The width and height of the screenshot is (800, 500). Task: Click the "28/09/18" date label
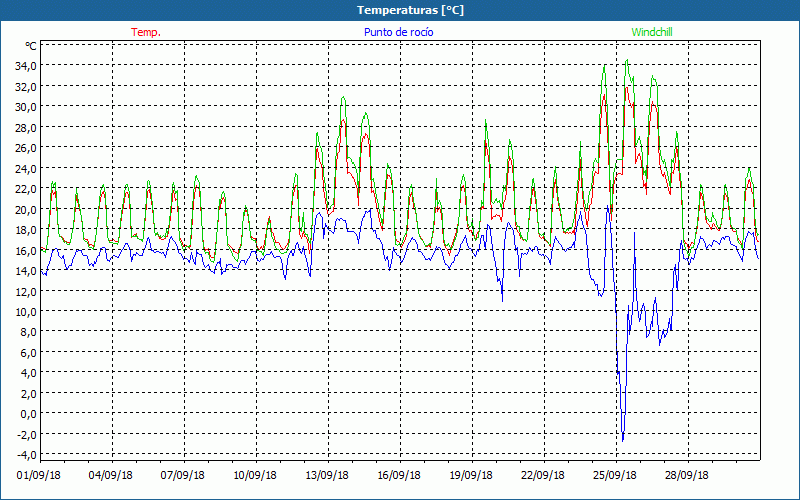coord(687,475)
